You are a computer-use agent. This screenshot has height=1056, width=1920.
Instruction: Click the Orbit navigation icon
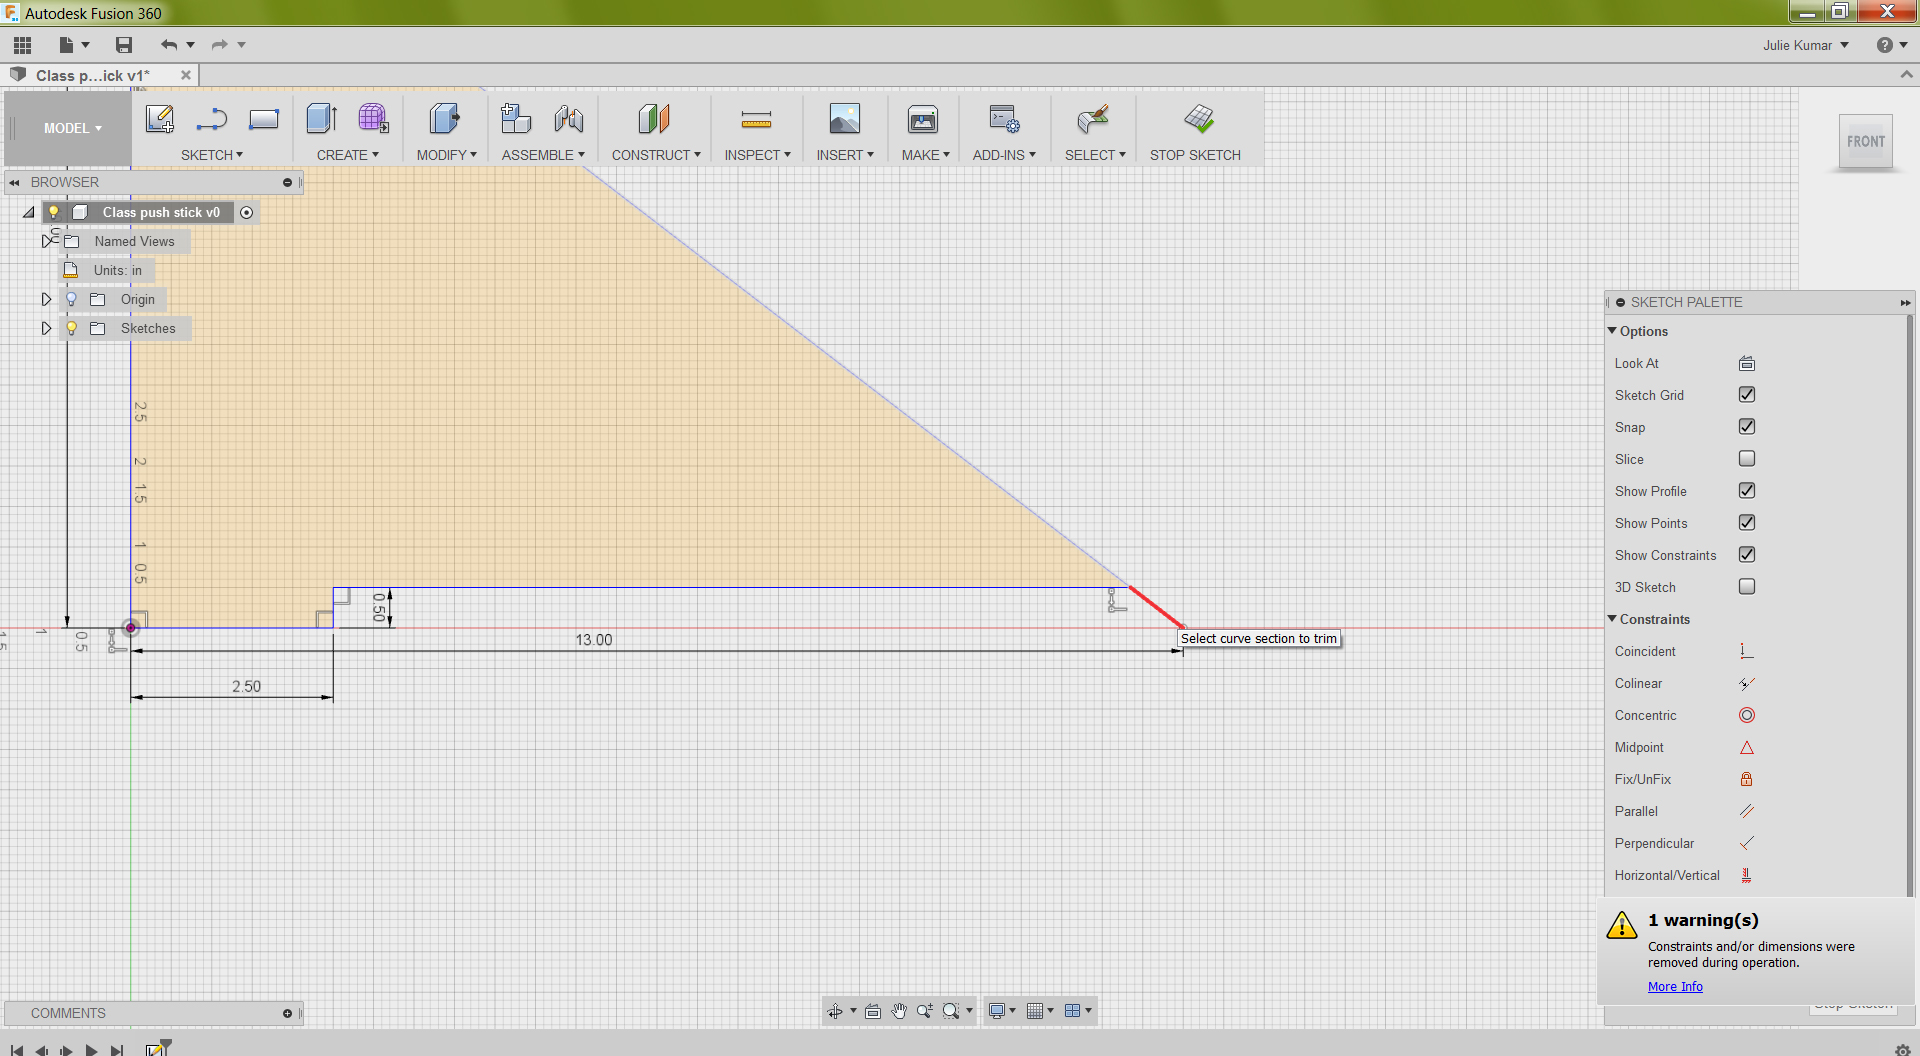[835, 1011]
